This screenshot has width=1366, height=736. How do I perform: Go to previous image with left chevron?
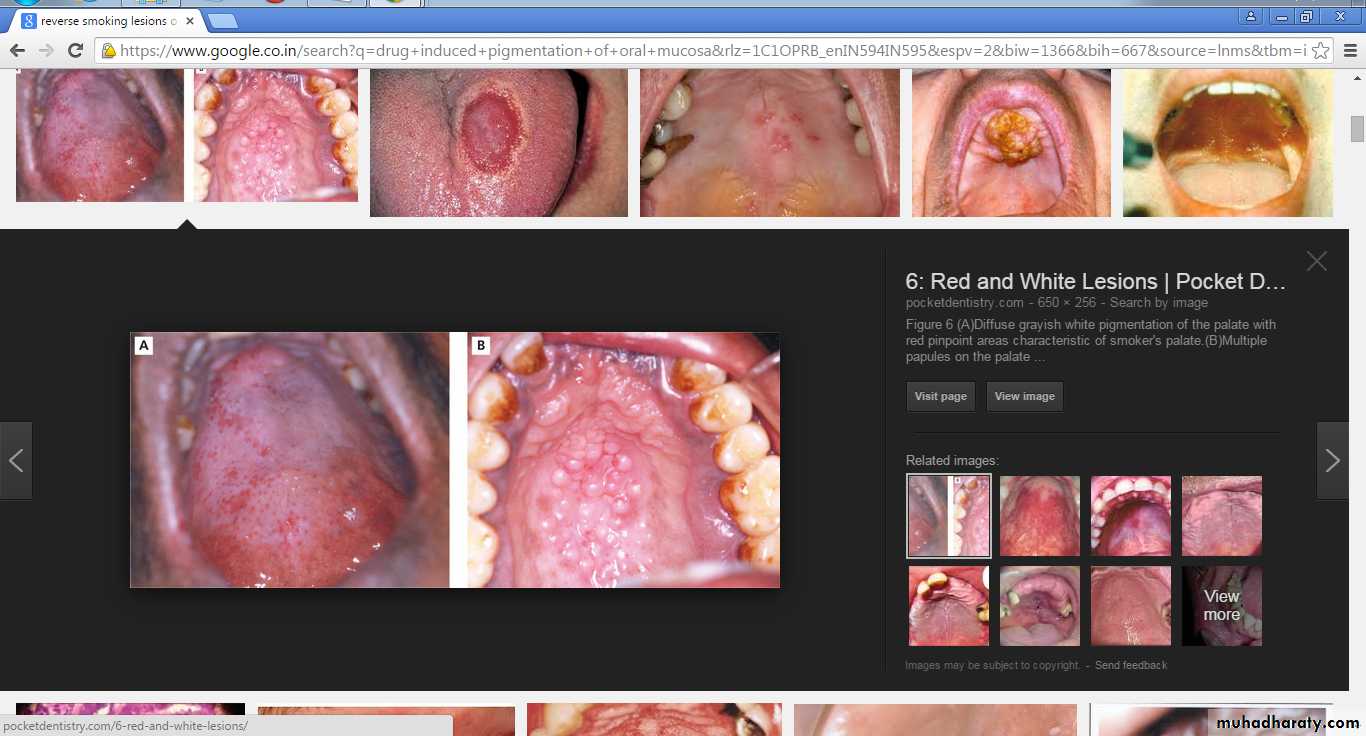(16, 460)
